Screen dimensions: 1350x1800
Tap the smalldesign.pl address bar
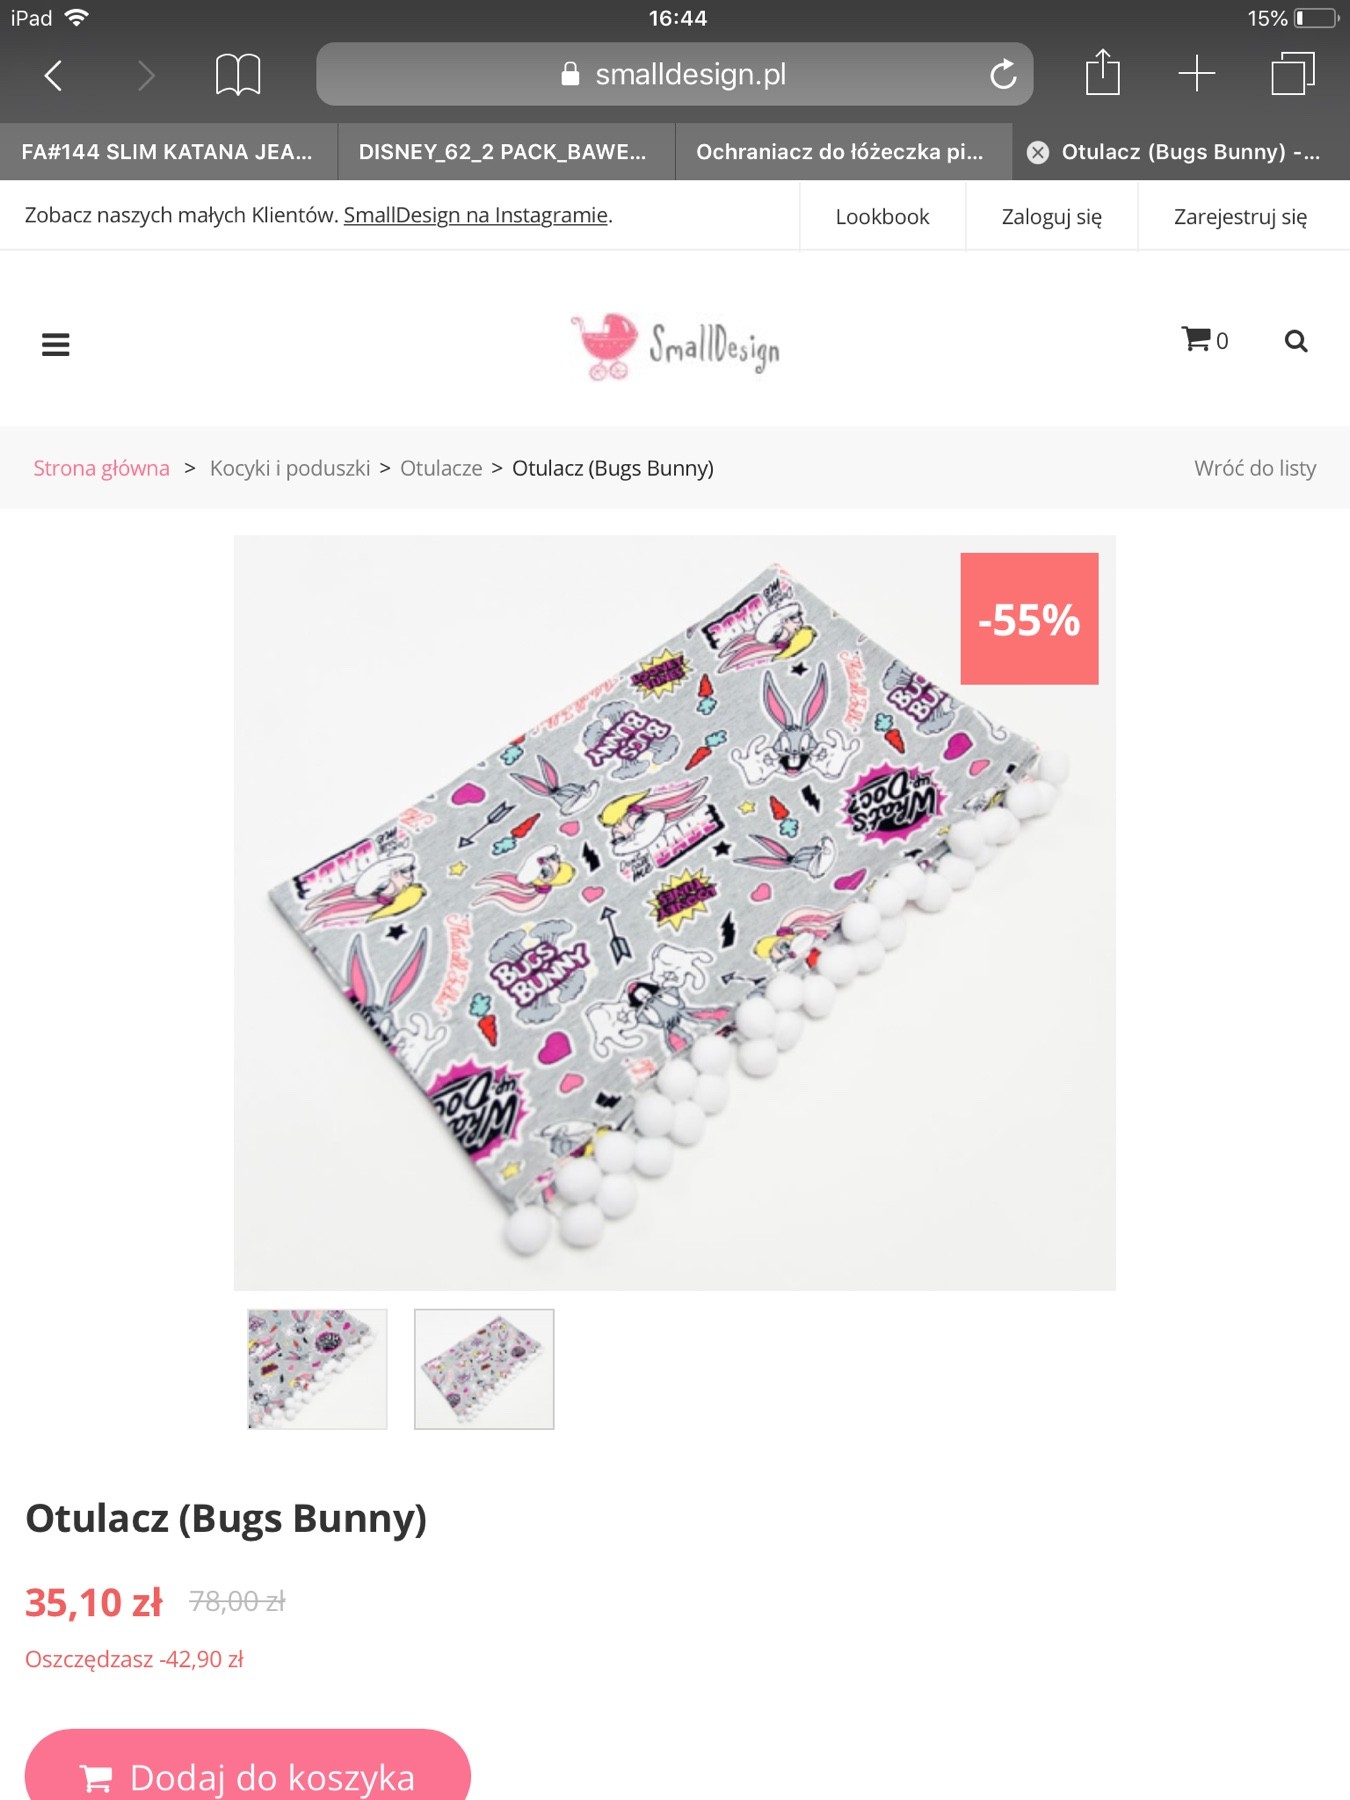click(675, 74)
